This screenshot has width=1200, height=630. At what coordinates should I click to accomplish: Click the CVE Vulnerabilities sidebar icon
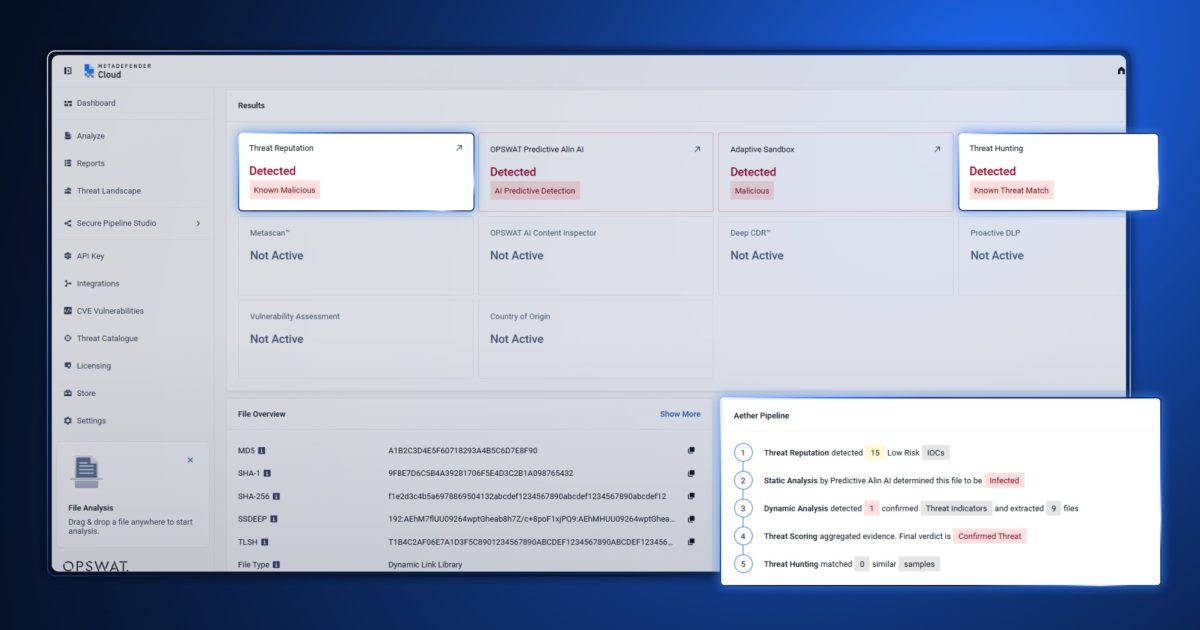coord(68,311)
